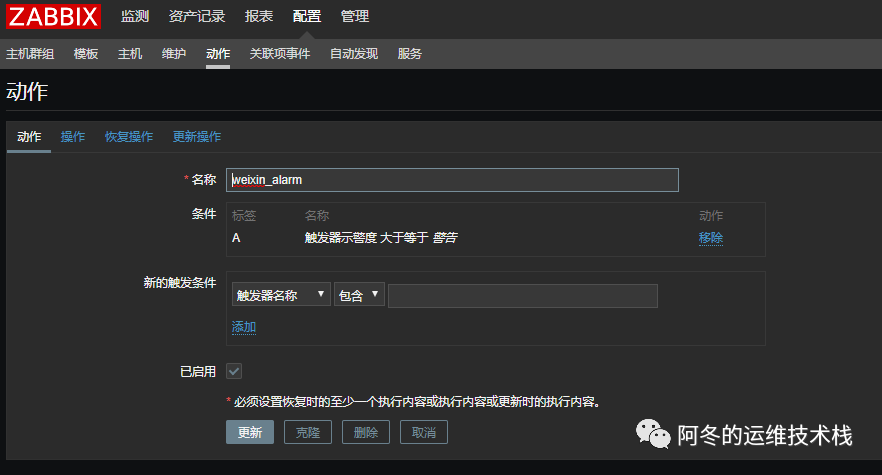Open the 报表 top menu
Viewport: 882px width, 475px height.
pos(259,16)
